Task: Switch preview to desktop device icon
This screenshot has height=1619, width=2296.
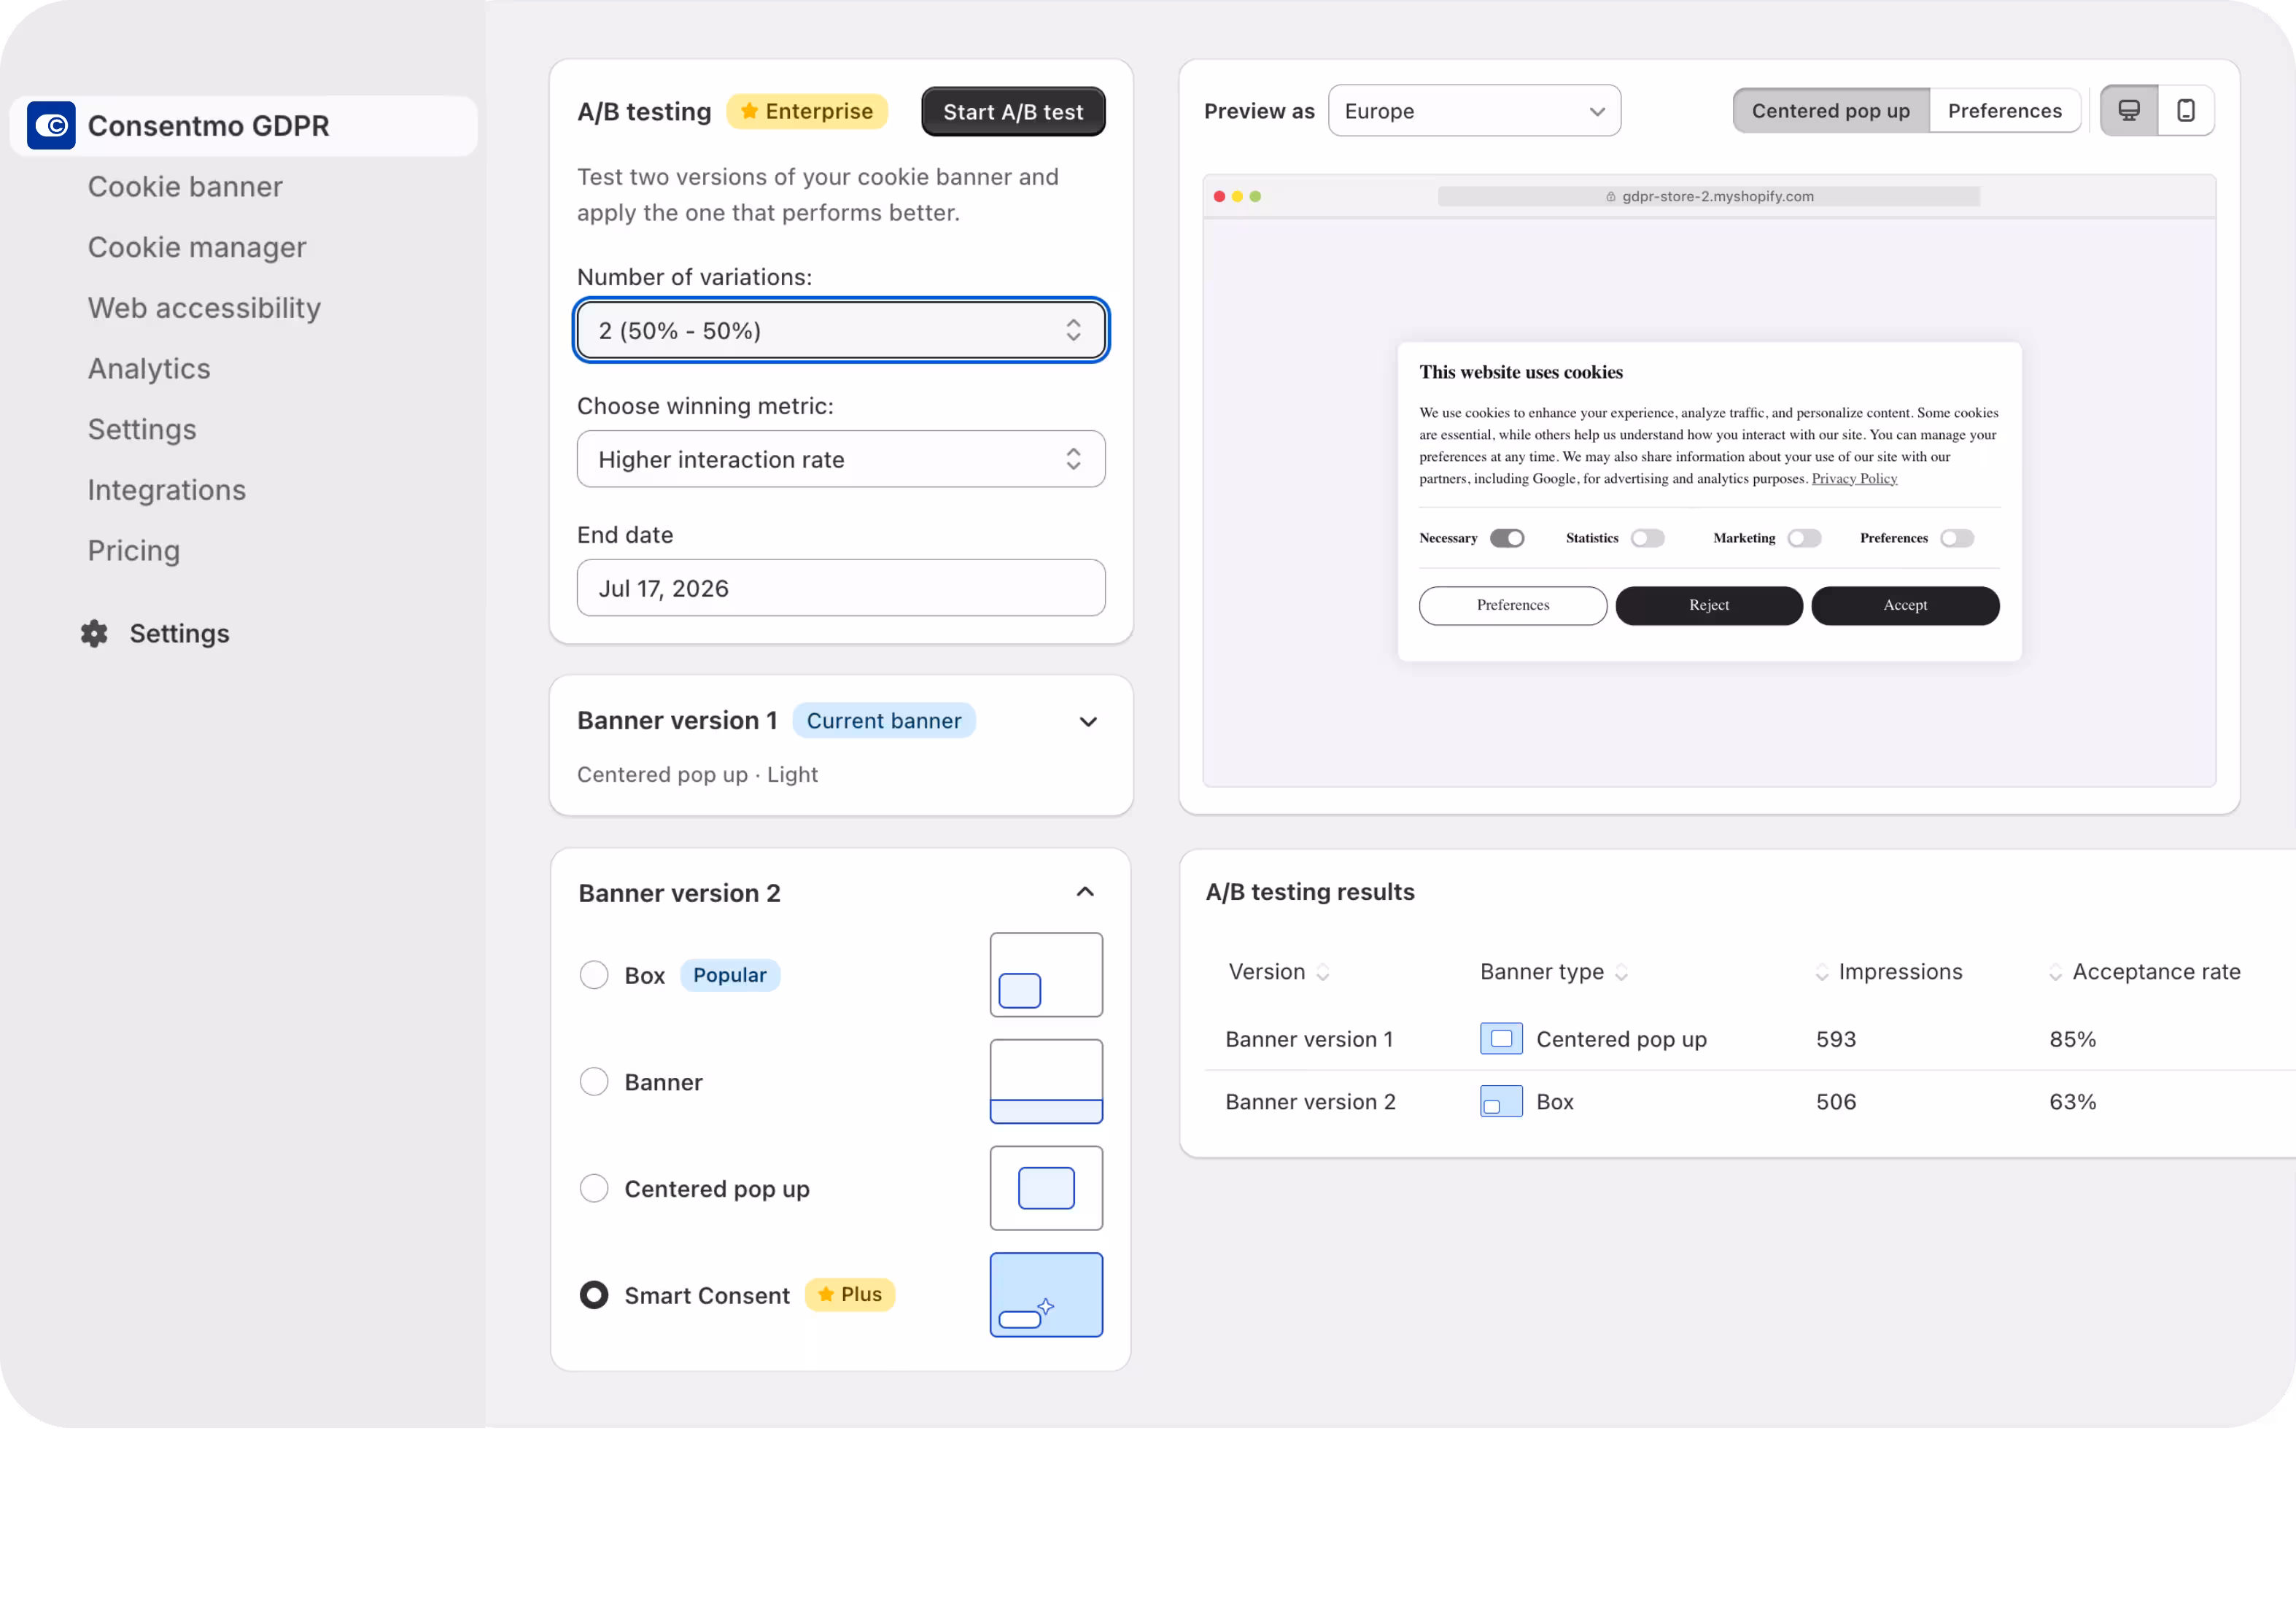Action: point(2129,110)
